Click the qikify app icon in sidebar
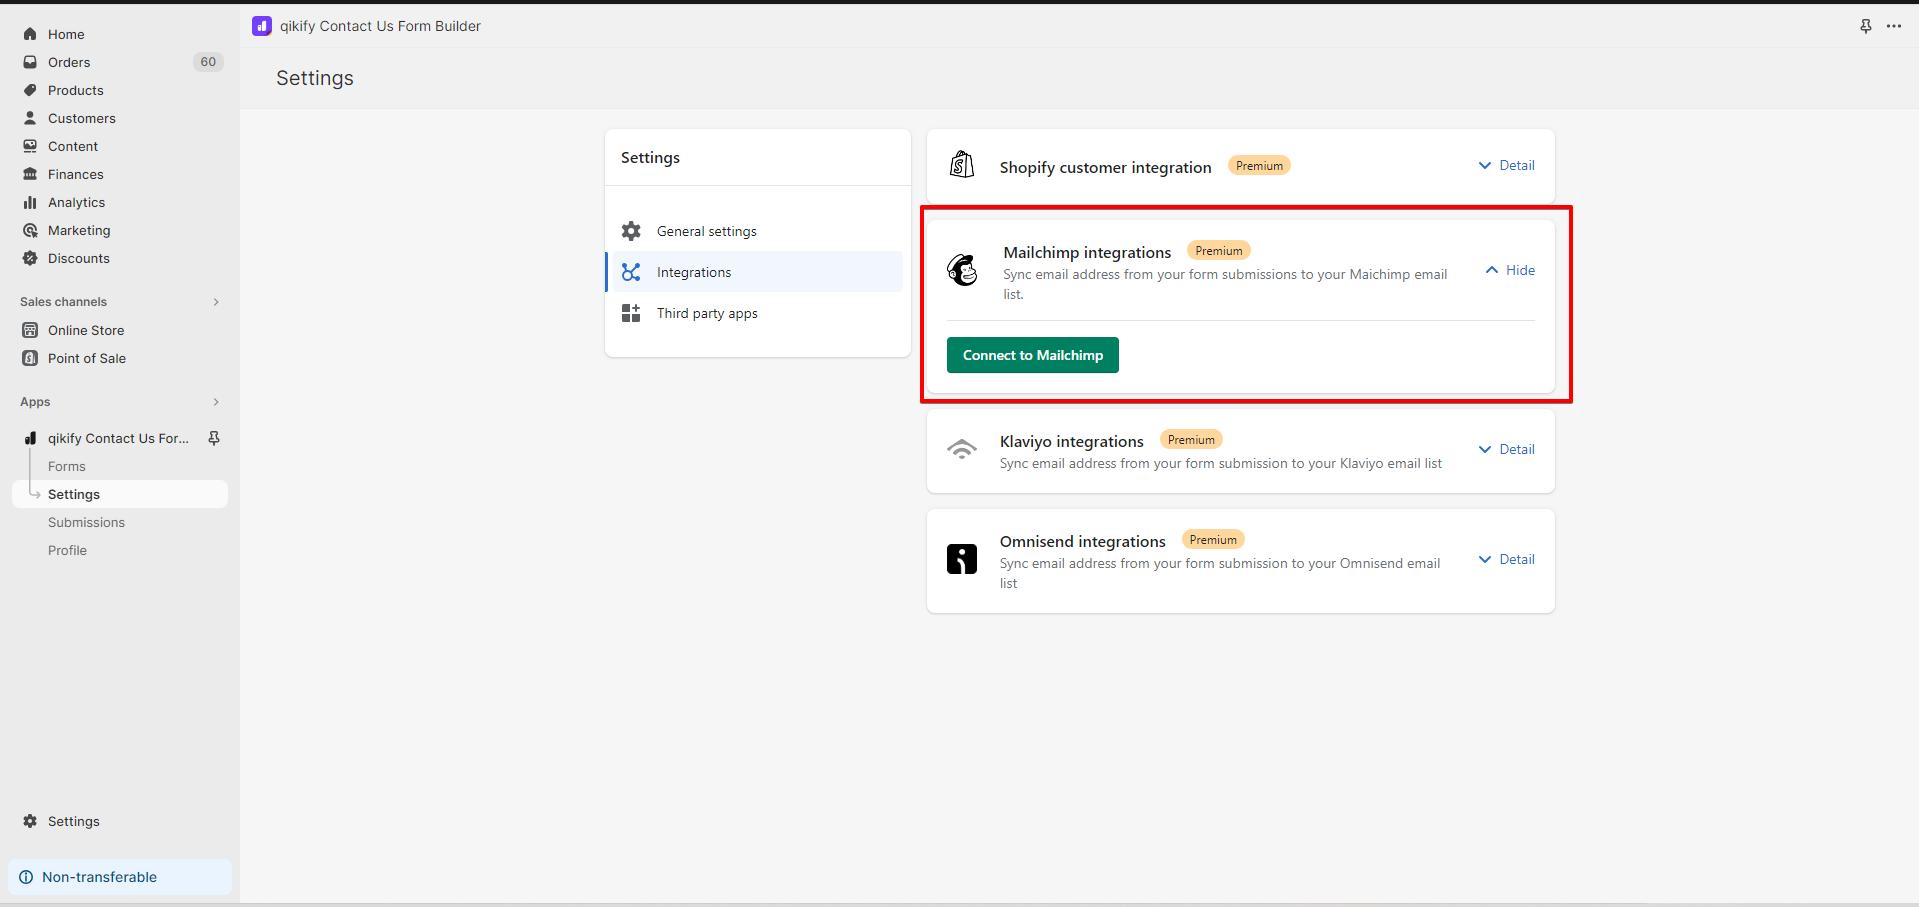 [30, 438]
